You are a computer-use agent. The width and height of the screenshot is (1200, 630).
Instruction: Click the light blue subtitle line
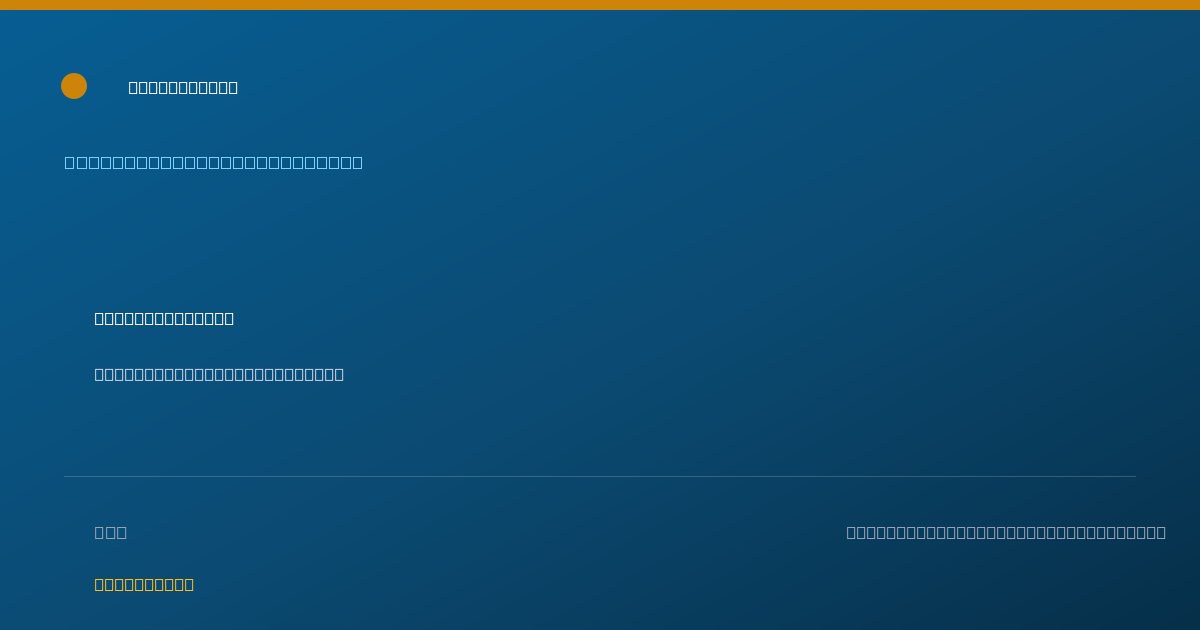pyautogui.click(x=214, y=162)
